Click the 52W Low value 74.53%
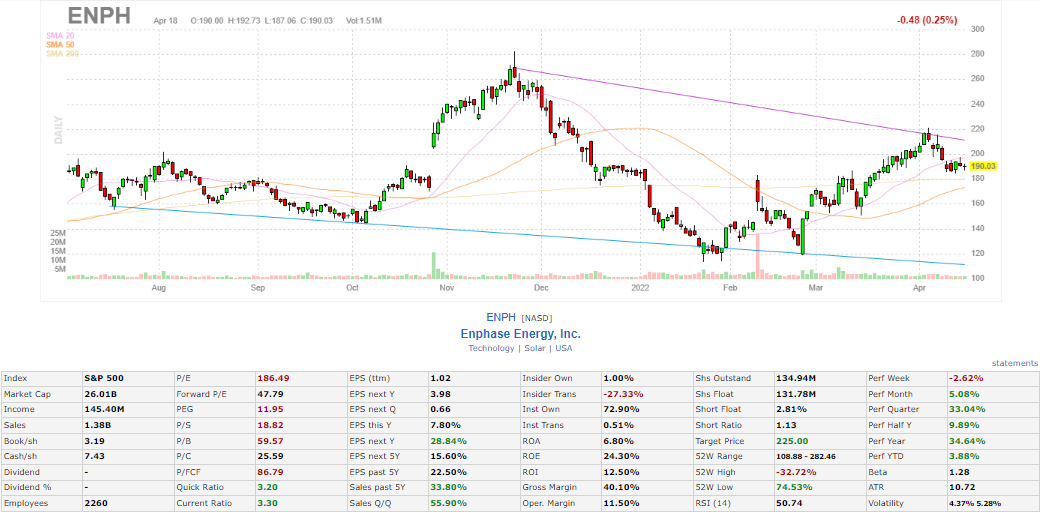The image size is (1042, 512). (x=793, y=487)
